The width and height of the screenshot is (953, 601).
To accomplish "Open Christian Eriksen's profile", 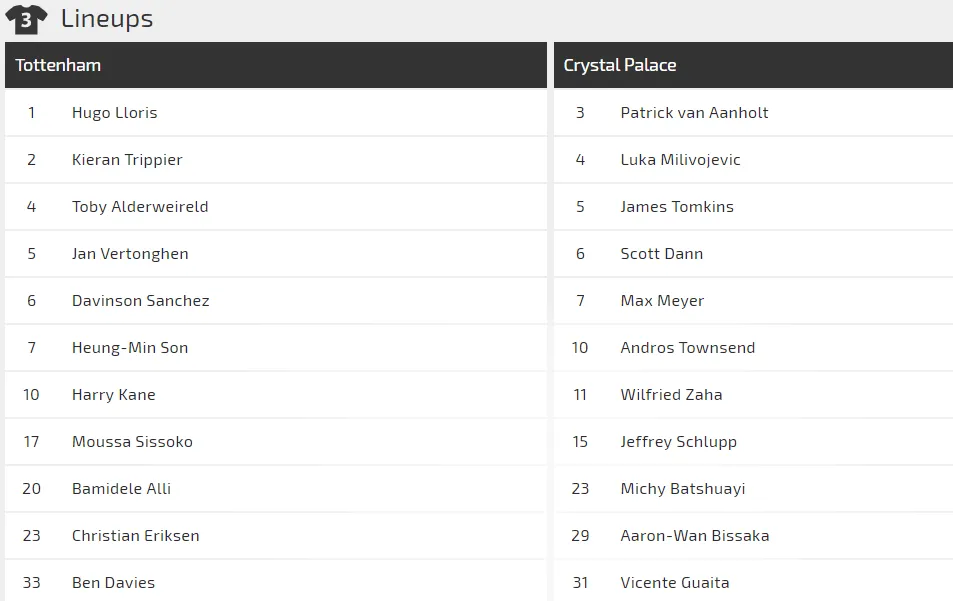I will (135, 536).
